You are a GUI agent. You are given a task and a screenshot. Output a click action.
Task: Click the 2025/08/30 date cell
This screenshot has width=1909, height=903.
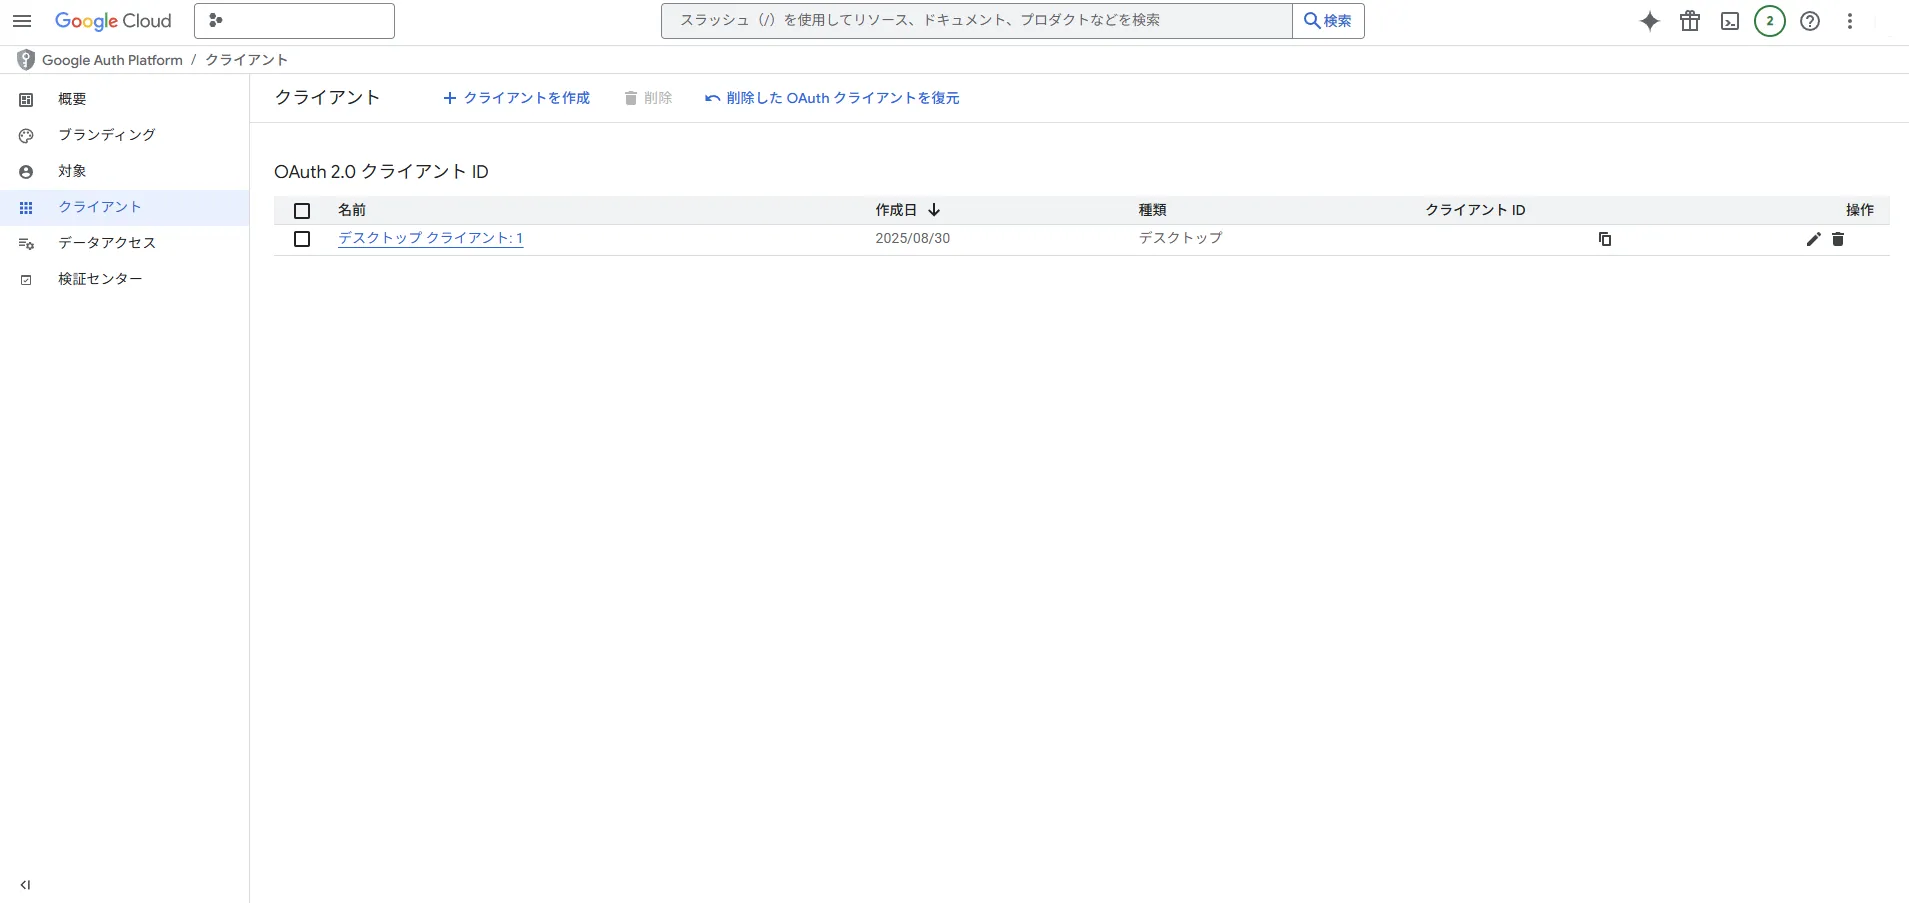point(912,239)
